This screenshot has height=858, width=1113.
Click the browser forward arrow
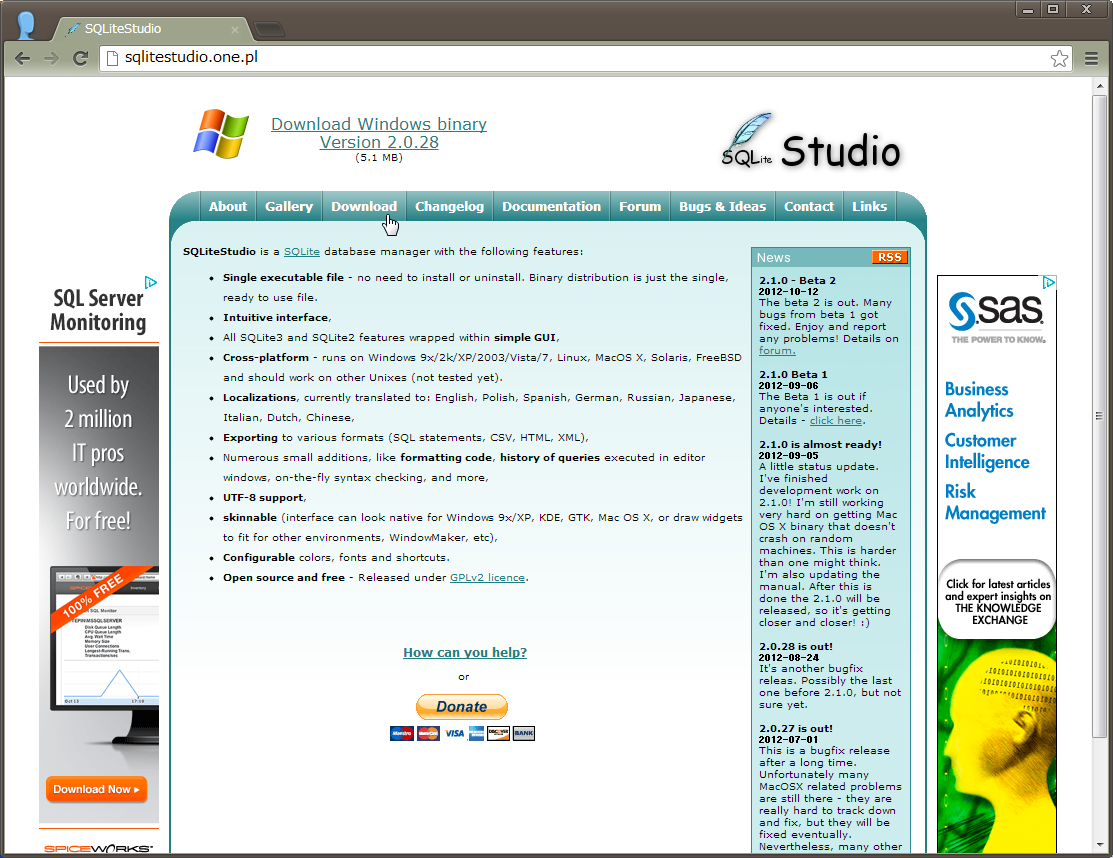(x=51, y=58)
